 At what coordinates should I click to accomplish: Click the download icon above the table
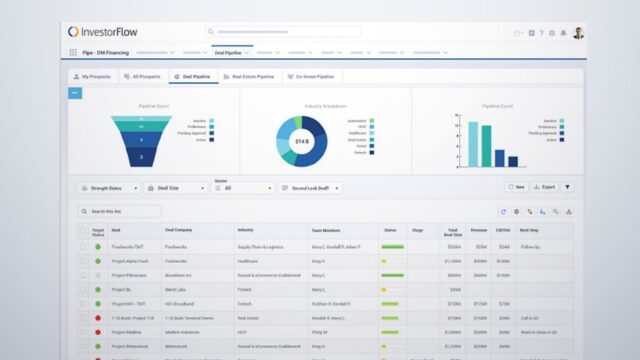click(x=569, y=211)
